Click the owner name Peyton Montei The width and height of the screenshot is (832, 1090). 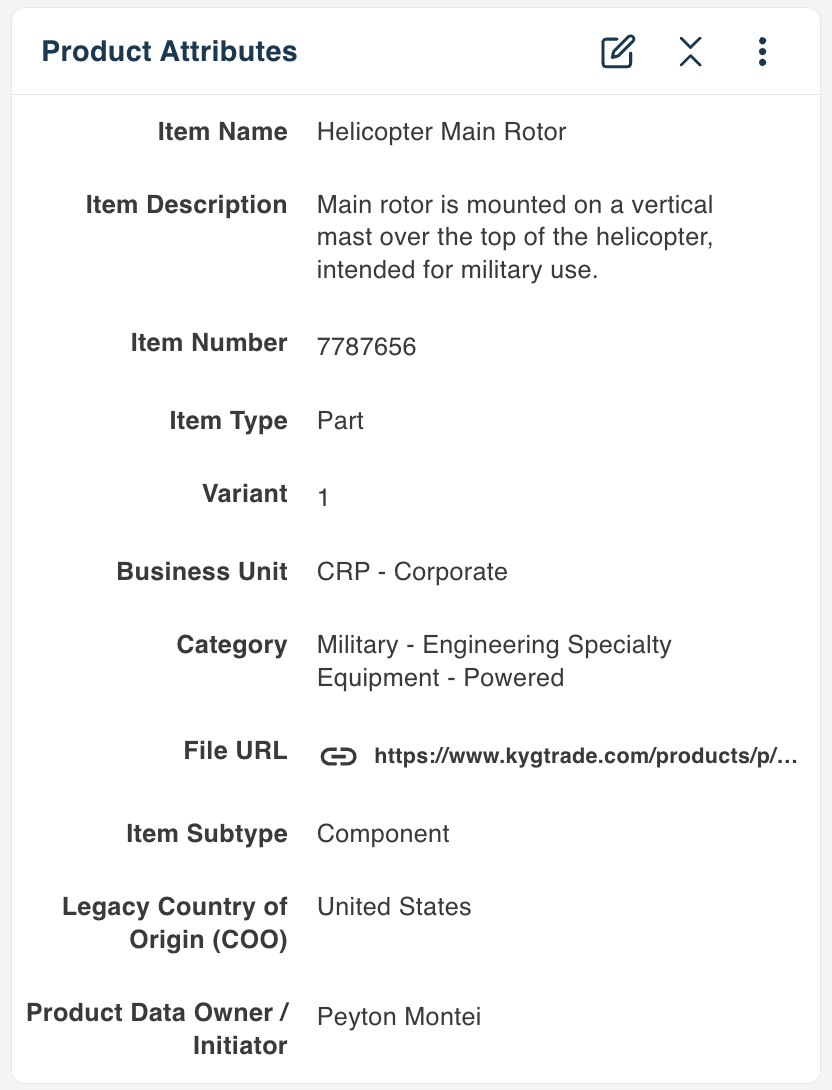pyautogui.click(x=399, y=1016)
